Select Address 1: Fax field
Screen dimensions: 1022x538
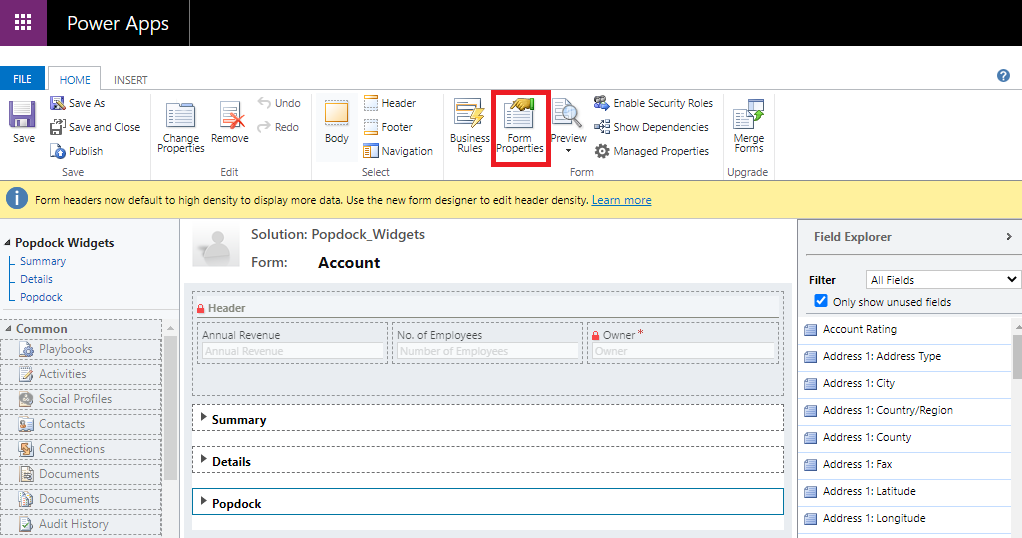[906, 465]
